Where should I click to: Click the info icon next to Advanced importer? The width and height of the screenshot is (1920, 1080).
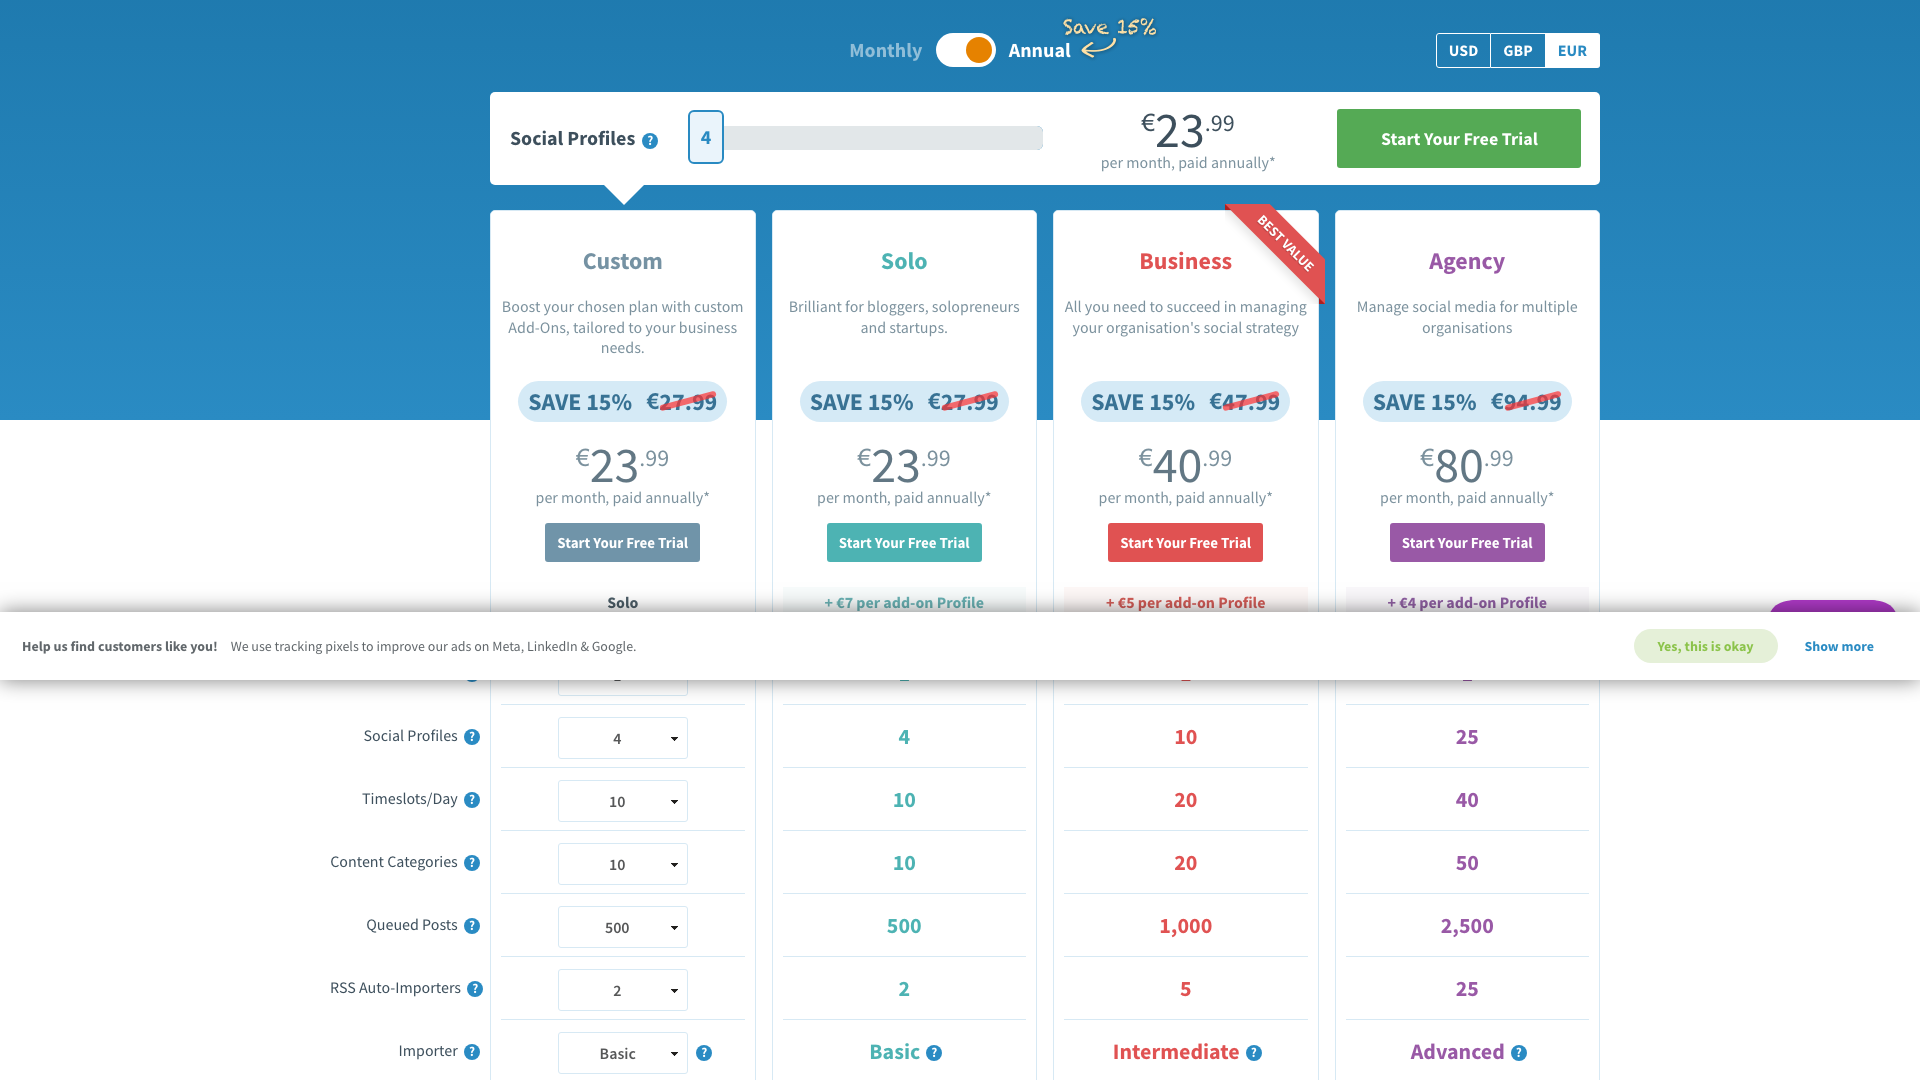[x=1519, y=1053]
